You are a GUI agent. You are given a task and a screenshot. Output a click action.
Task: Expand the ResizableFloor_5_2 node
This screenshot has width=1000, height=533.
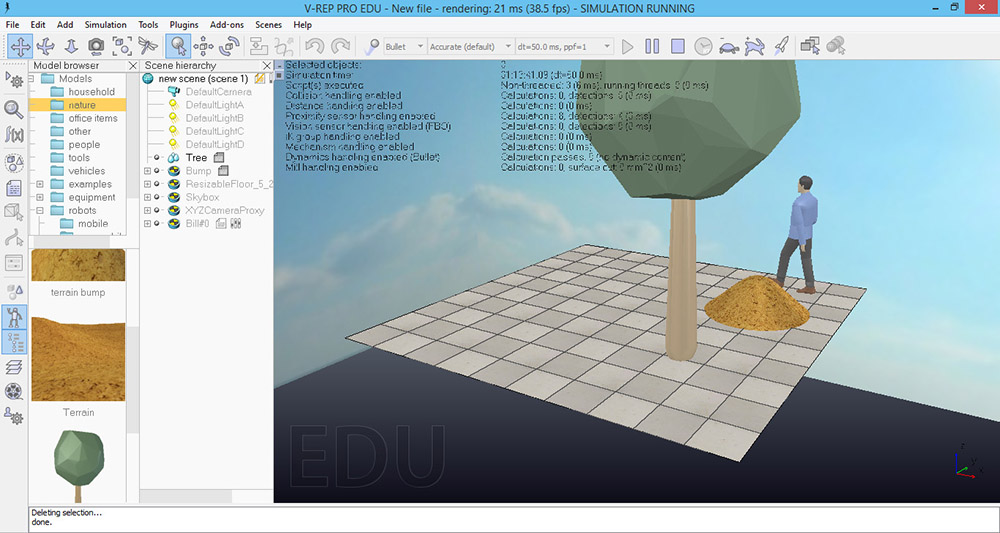coord(147,184)
